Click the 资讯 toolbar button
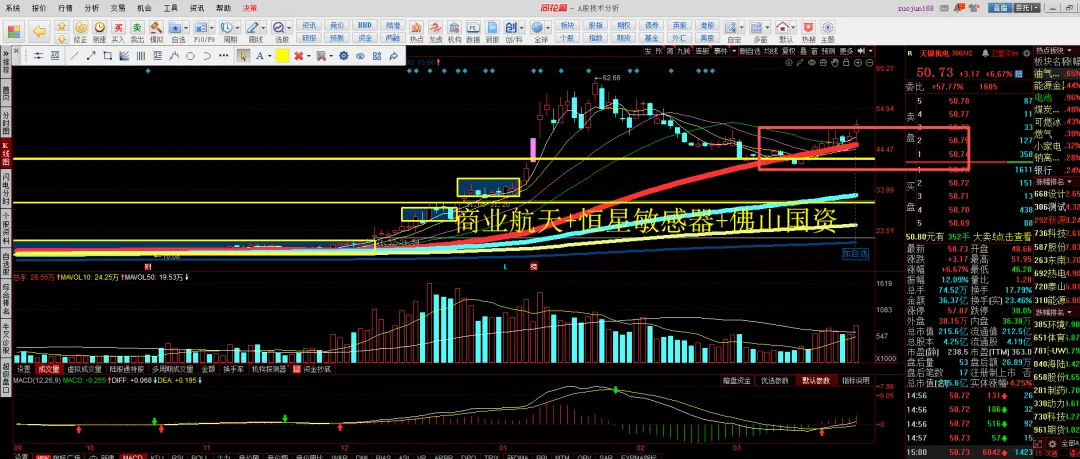The width and height of the screenshot is (1080, 459). (309, 26)
